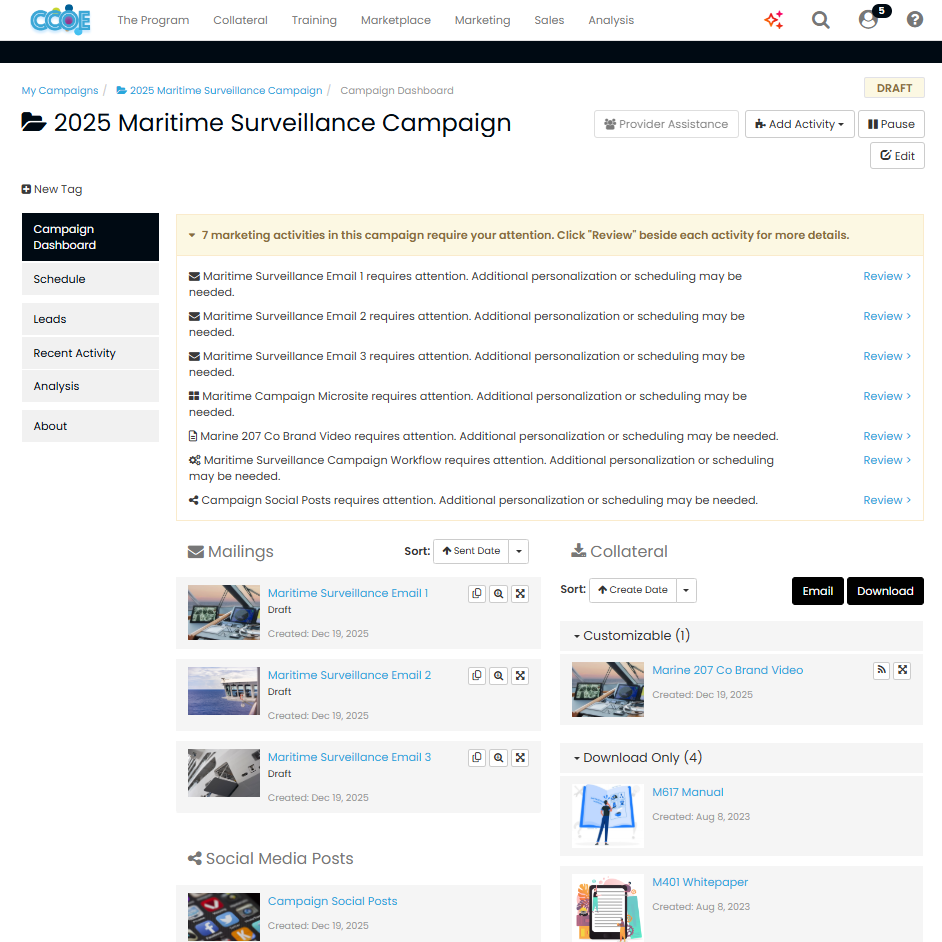Review Maritime Surveillance Email 2 alert
The height and width of the screenshot is (942, 942).
click(x=887, y=316)
